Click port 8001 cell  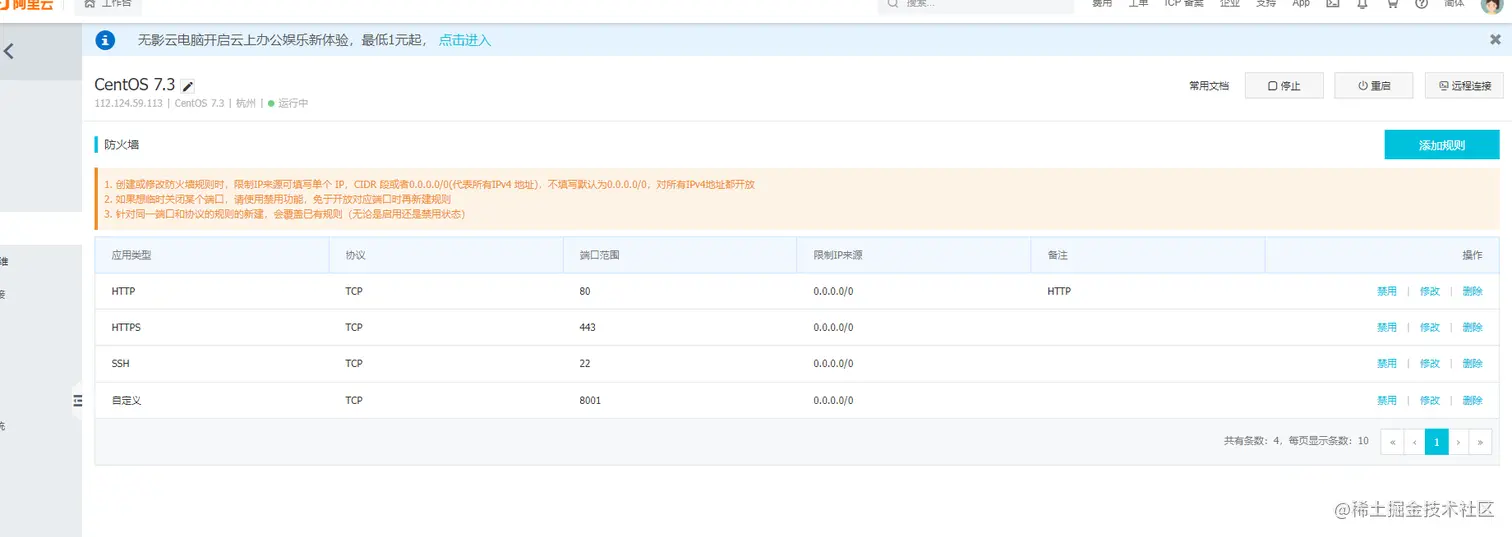(590, 400)
